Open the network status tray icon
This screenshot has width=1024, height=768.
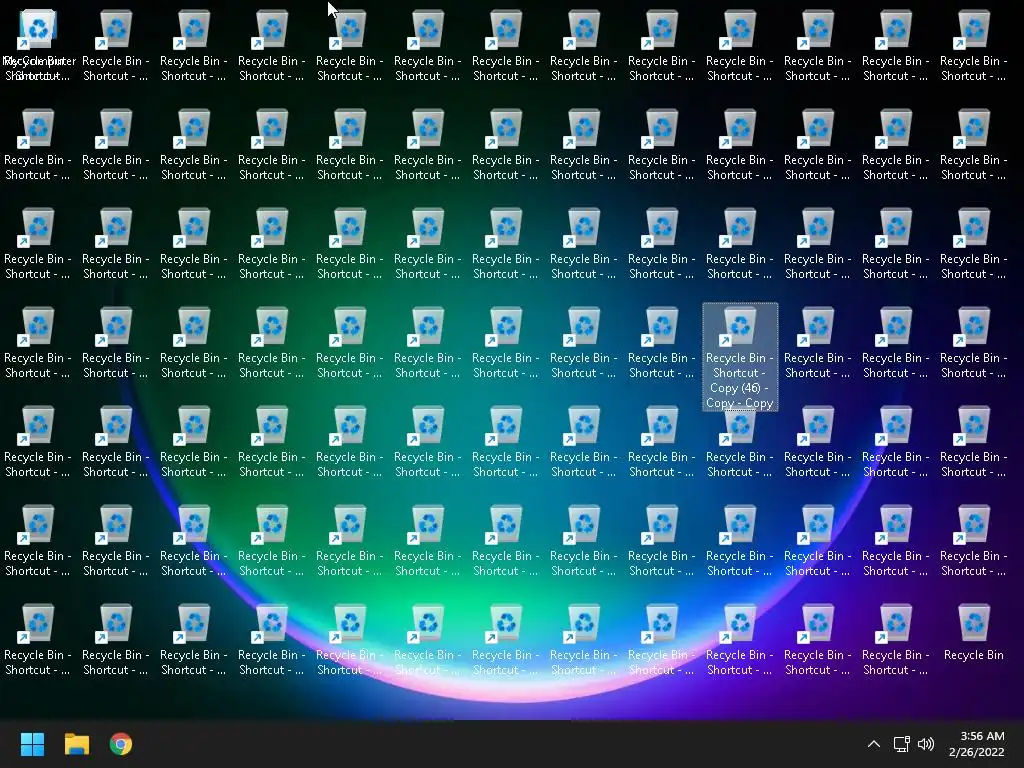(901, 744)
